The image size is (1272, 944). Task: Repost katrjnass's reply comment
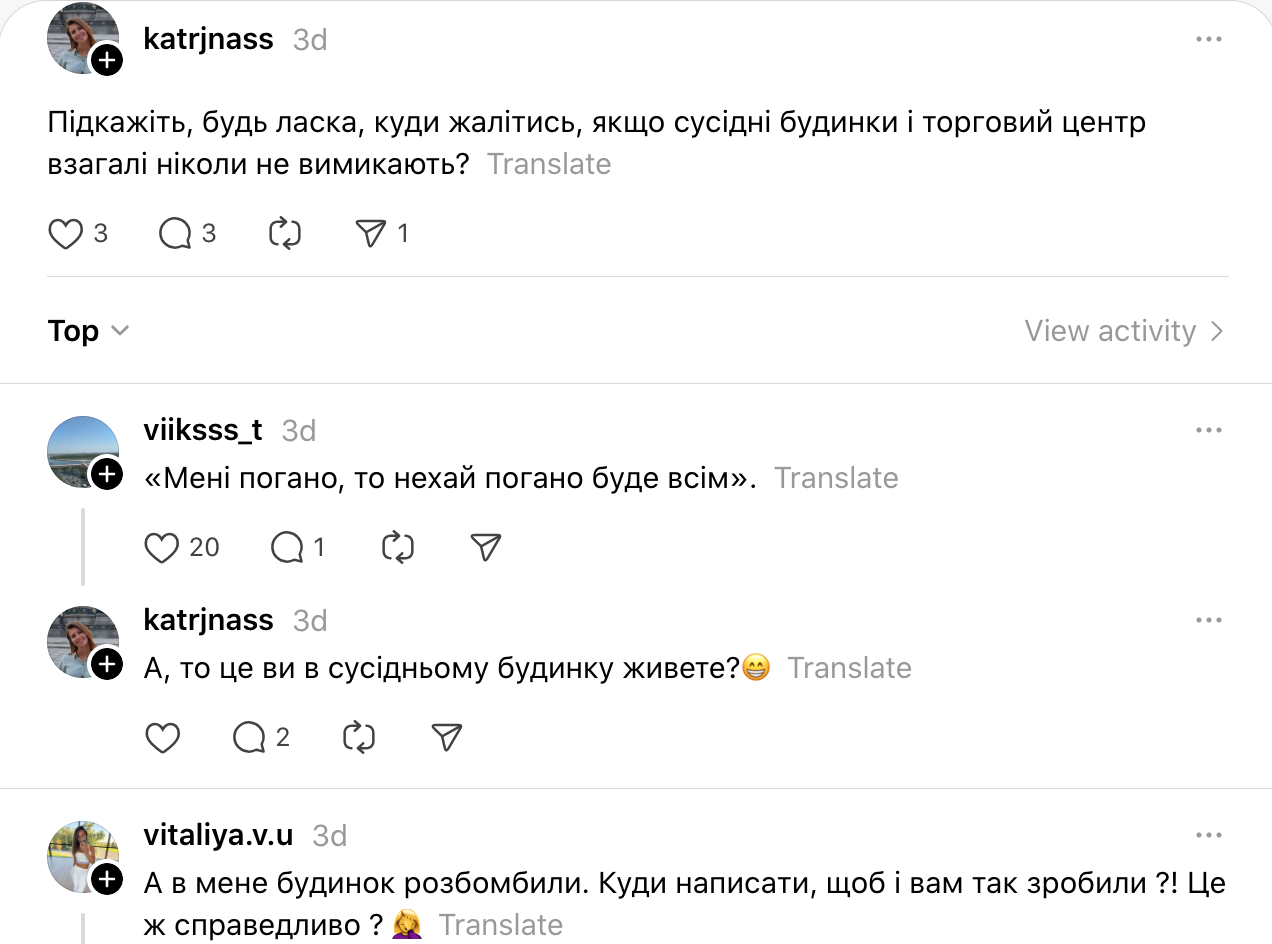(x=358, y=738)
